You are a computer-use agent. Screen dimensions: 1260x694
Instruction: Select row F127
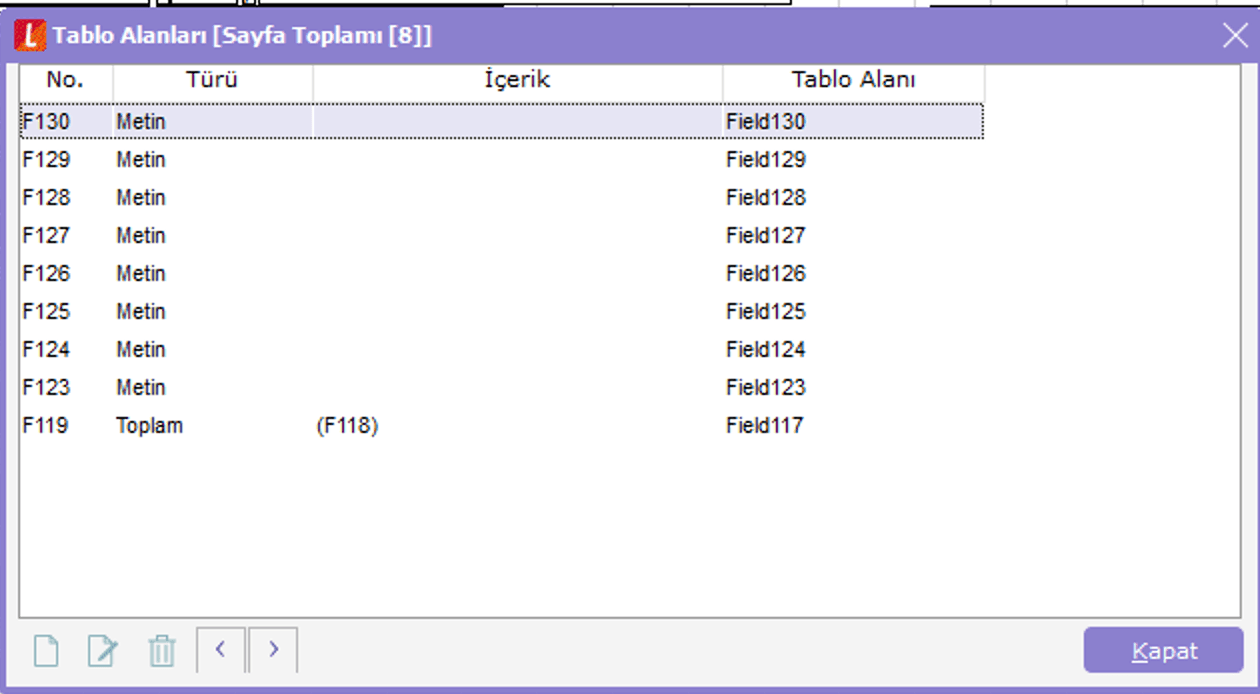502,235
